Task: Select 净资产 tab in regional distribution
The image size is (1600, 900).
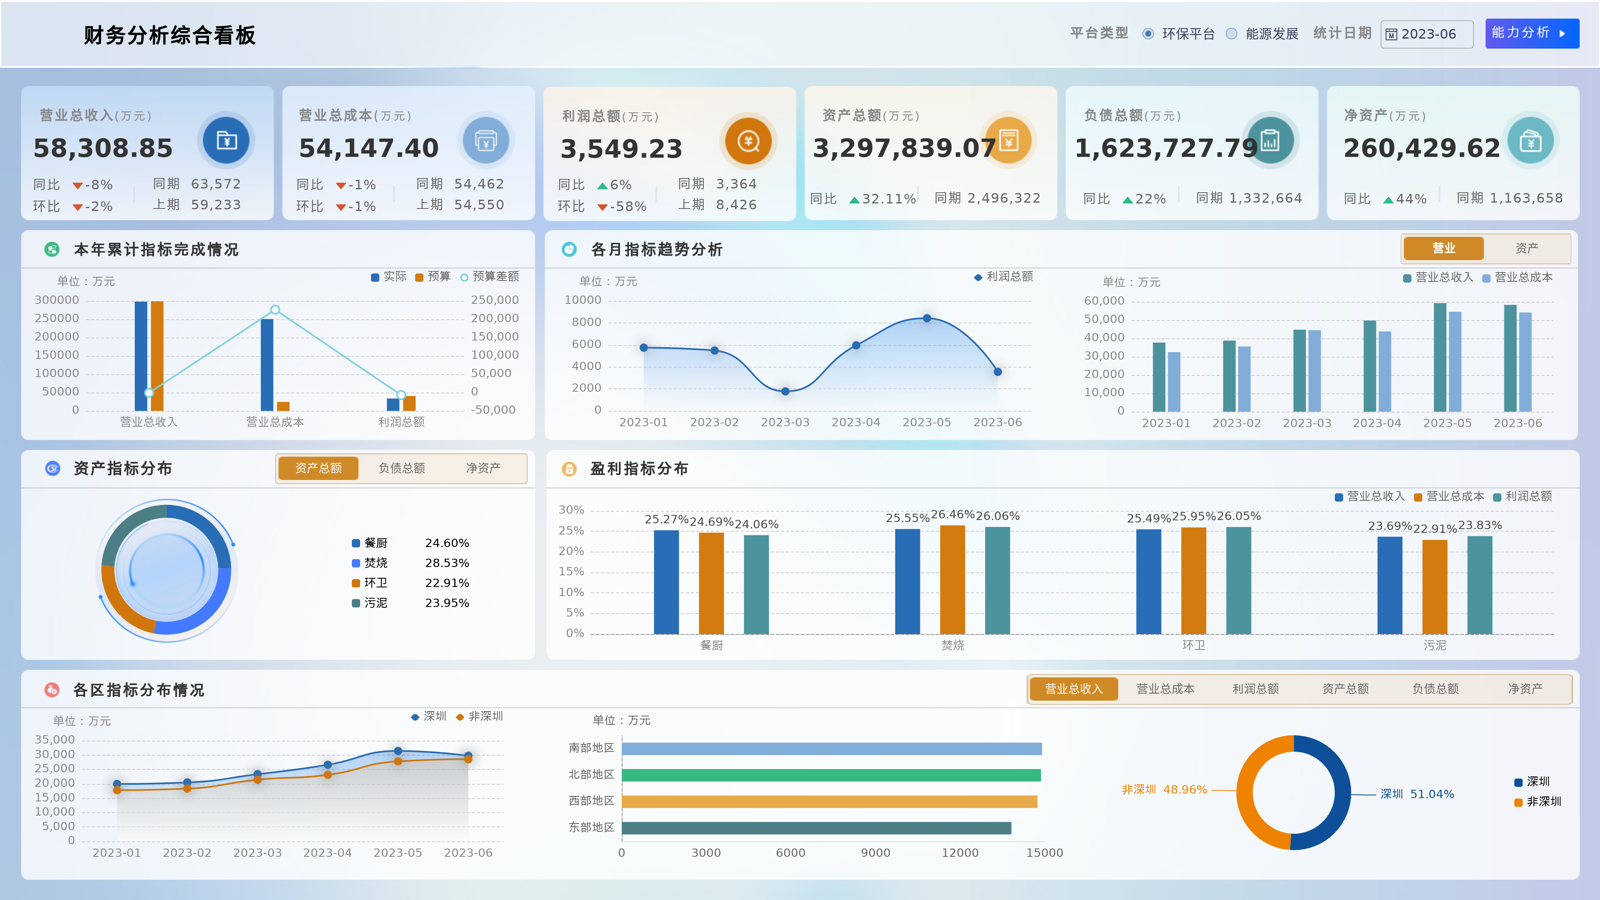Action: [1525, 689]
